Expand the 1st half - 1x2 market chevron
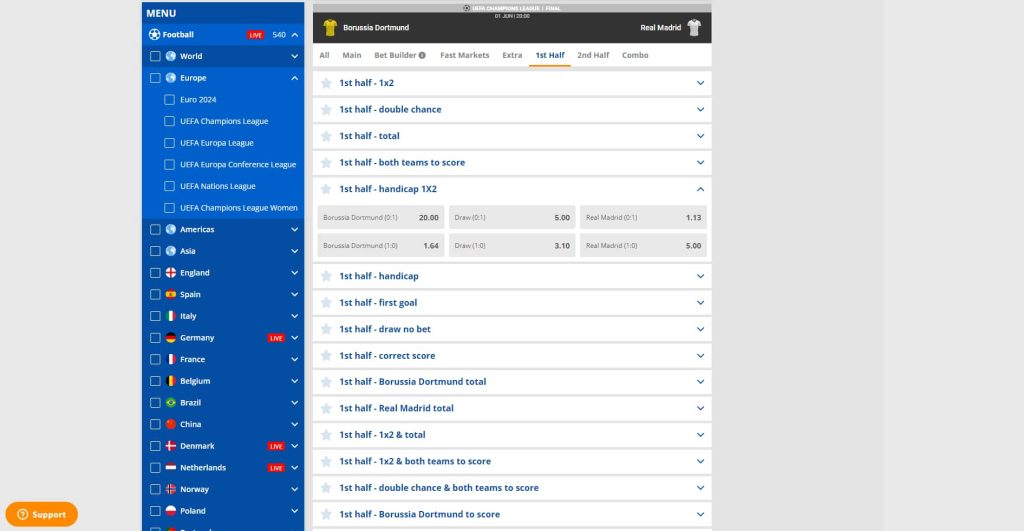Image resolution: width=1024 pixels, height=531 pixels. (x=700, y=83)
